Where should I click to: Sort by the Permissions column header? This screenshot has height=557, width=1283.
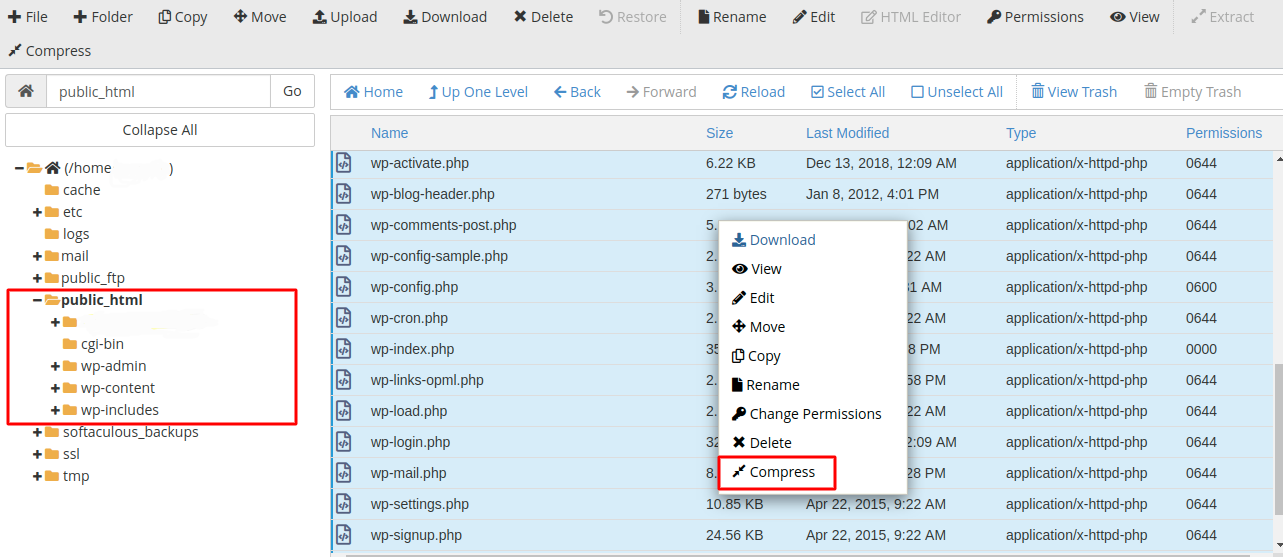click(1224, 133)
